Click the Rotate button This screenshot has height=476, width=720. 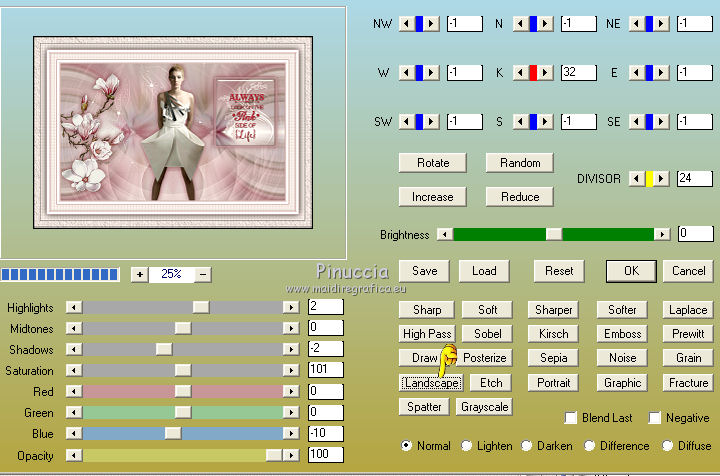point(433,163)
